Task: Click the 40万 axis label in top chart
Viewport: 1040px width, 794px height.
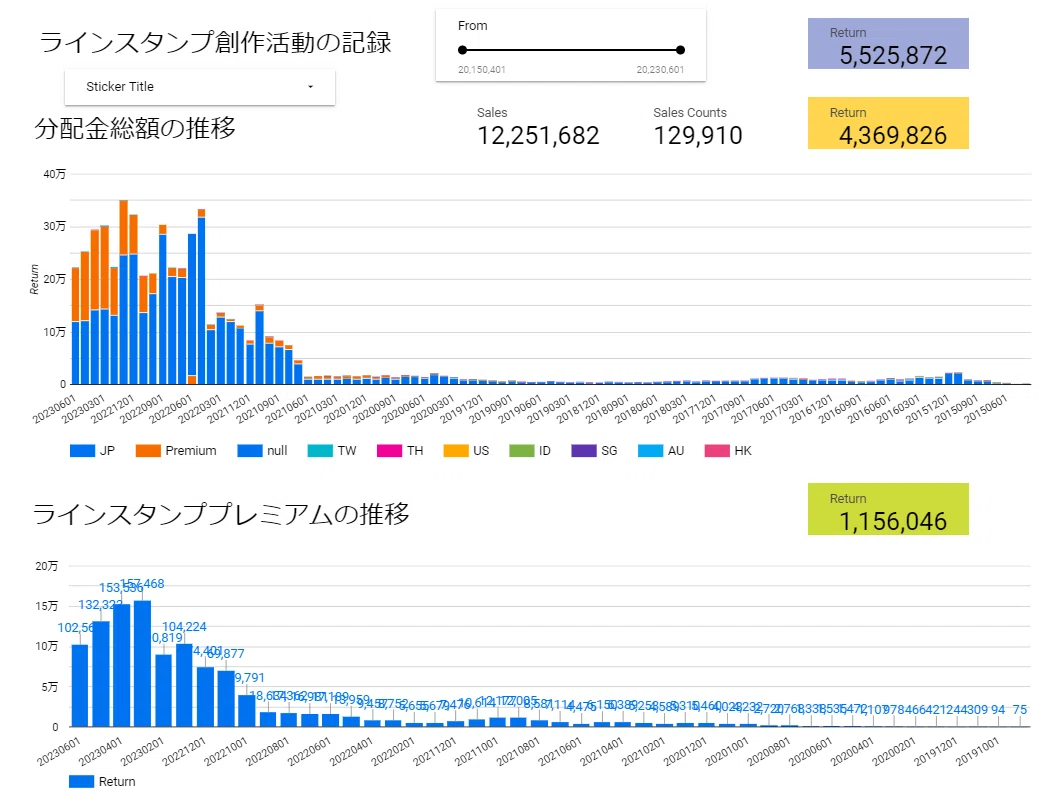Action: 54,174
